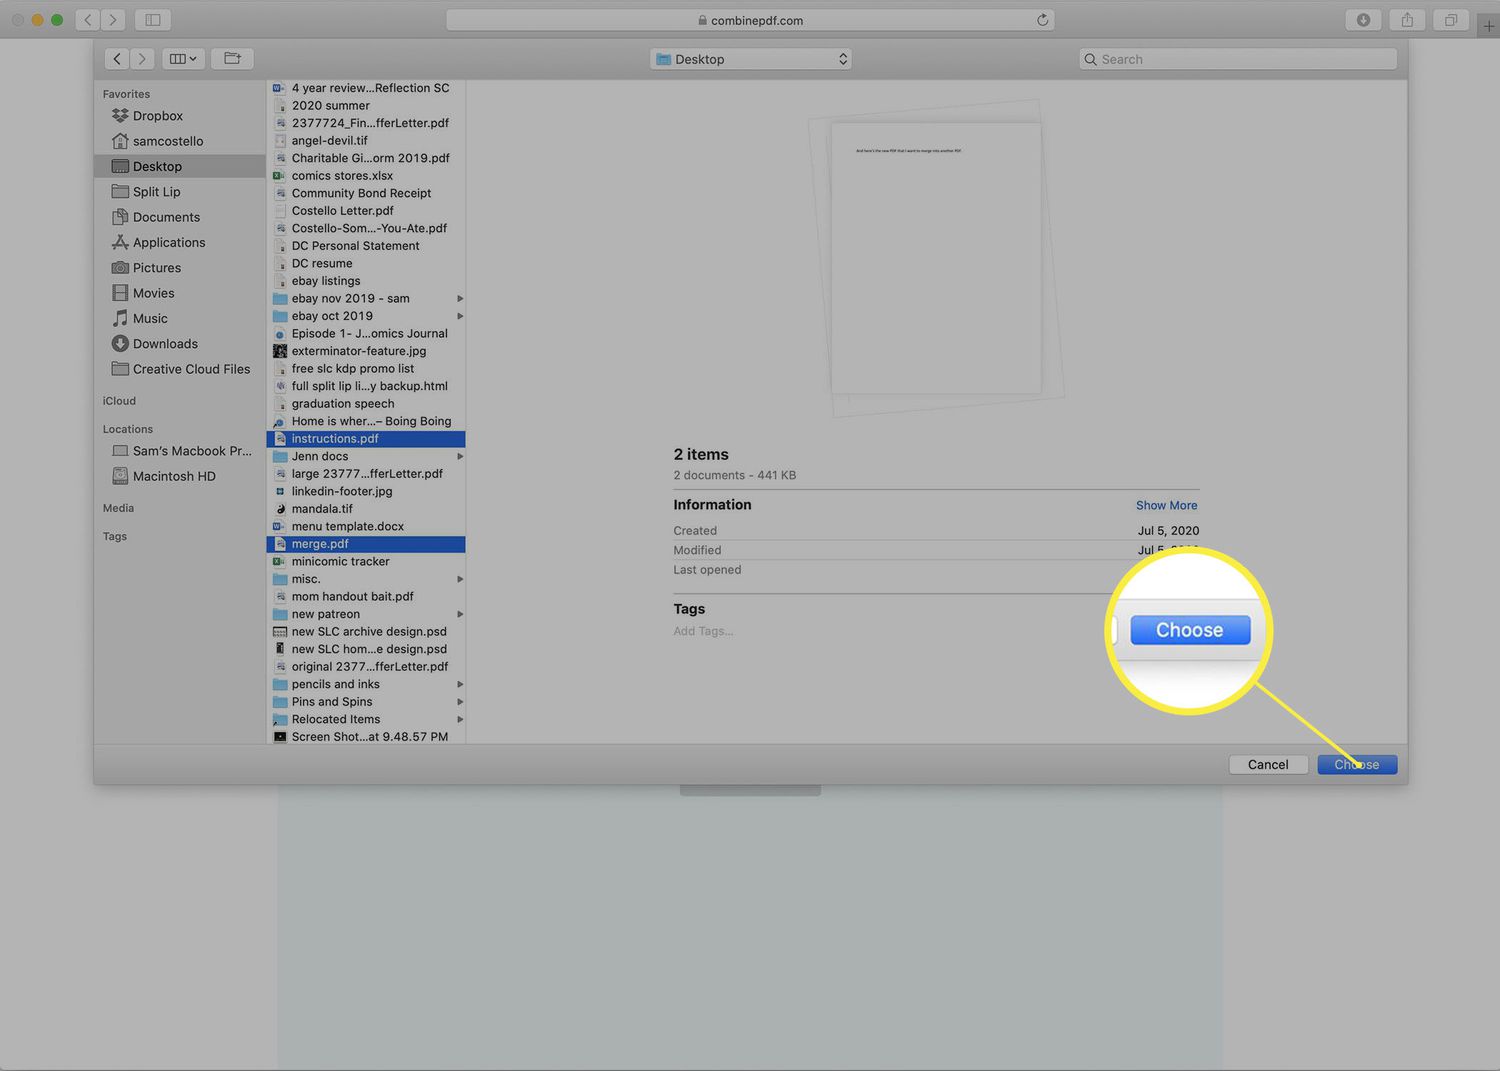Click in the Search field
The width and height of the screenshot is (1500, 1071).
(x=1240, y=59)
